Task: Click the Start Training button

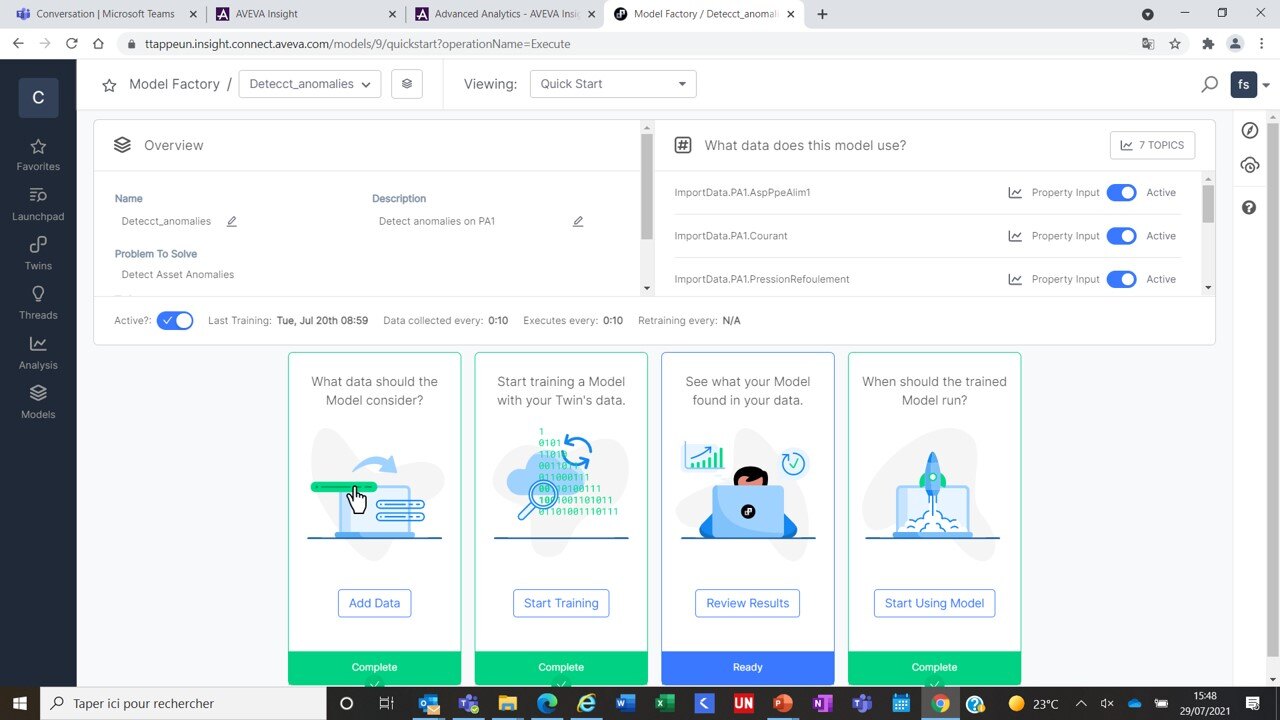Action: 561,603
